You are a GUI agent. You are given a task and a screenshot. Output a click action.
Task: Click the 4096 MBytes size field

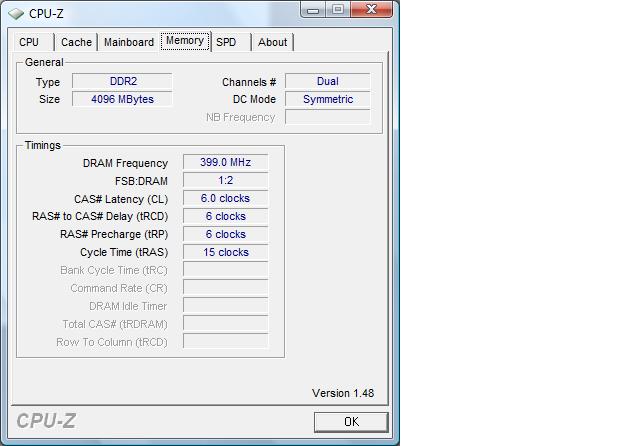point(122,99)
